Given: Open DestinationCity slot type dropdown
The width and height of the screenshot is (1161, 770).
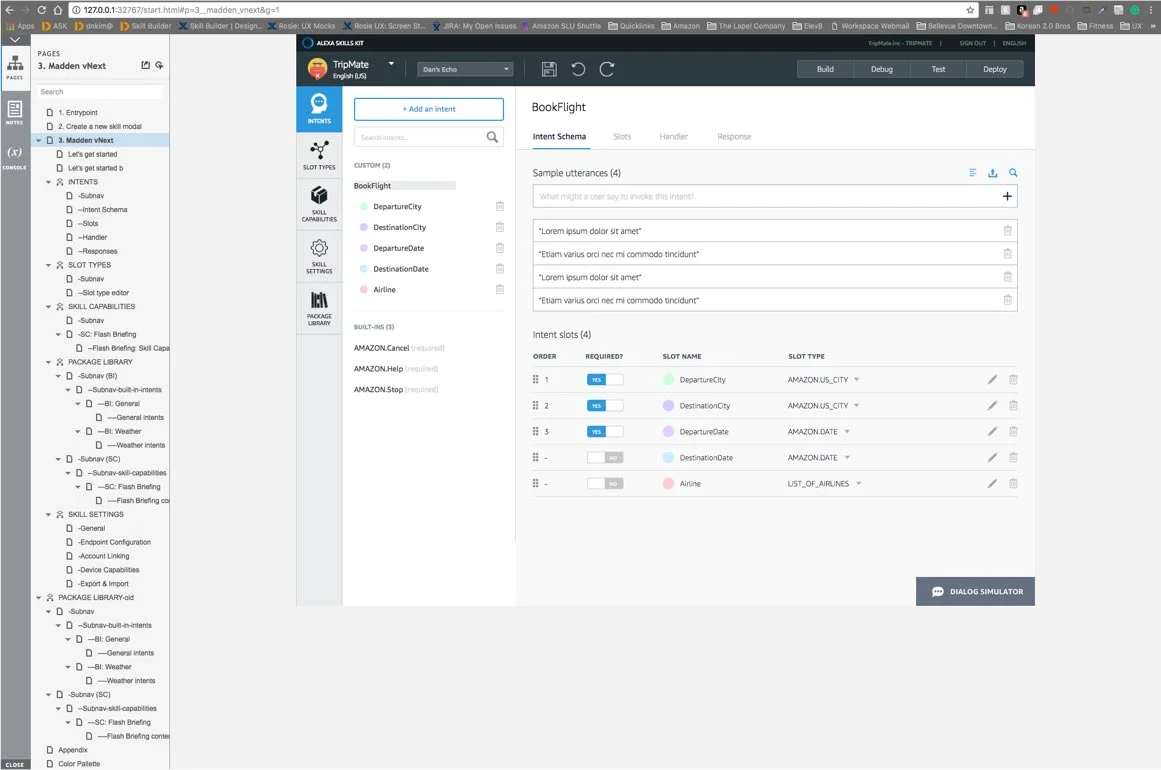Looking at the screenshot, I should 857,406.
